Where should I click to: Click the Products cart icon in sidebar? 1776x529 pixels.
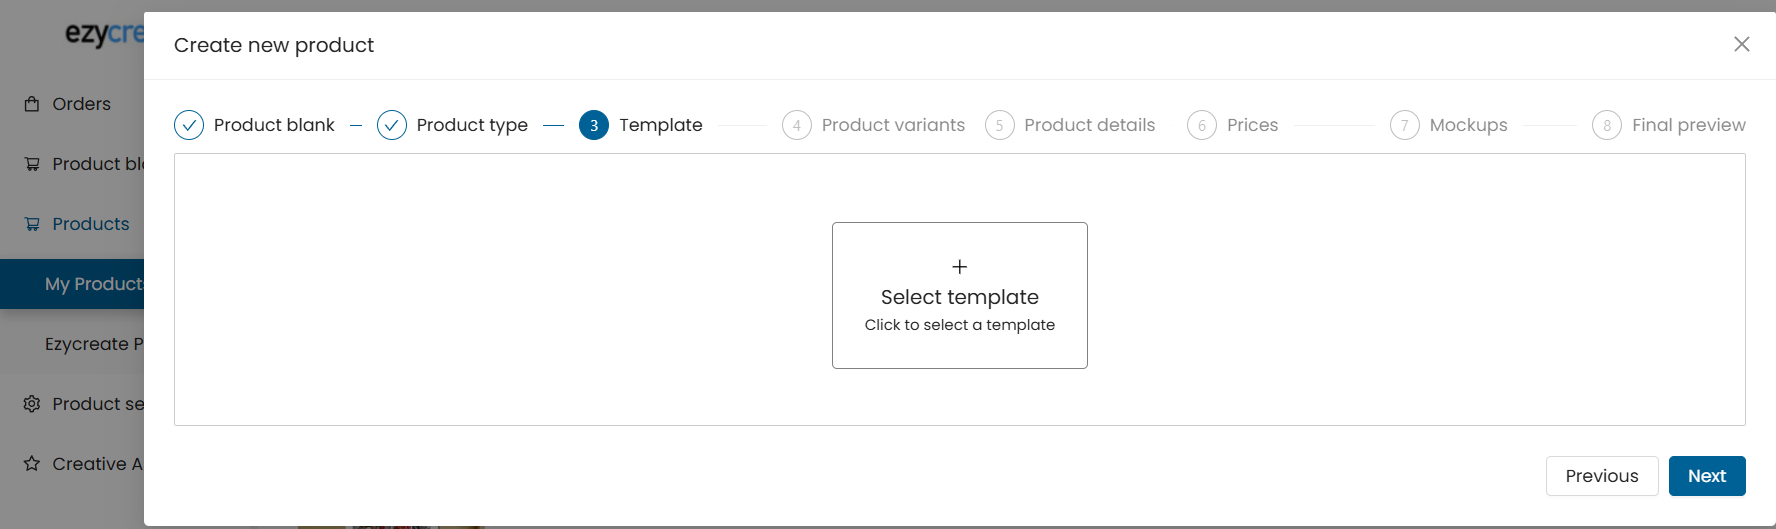click(32, 224)
